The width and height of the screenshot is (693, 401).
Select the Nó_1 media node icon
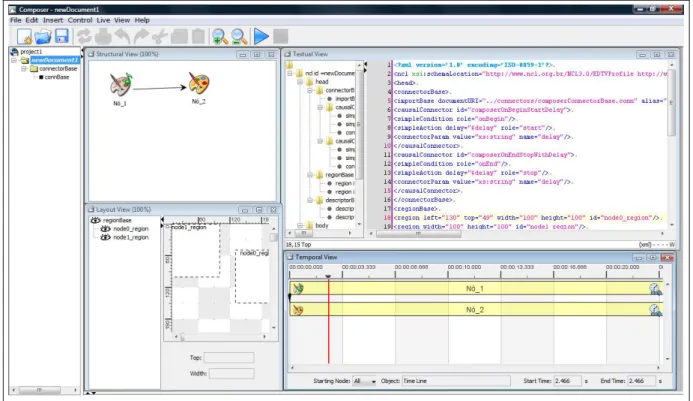pyautogui.click(x=121, y=84)
